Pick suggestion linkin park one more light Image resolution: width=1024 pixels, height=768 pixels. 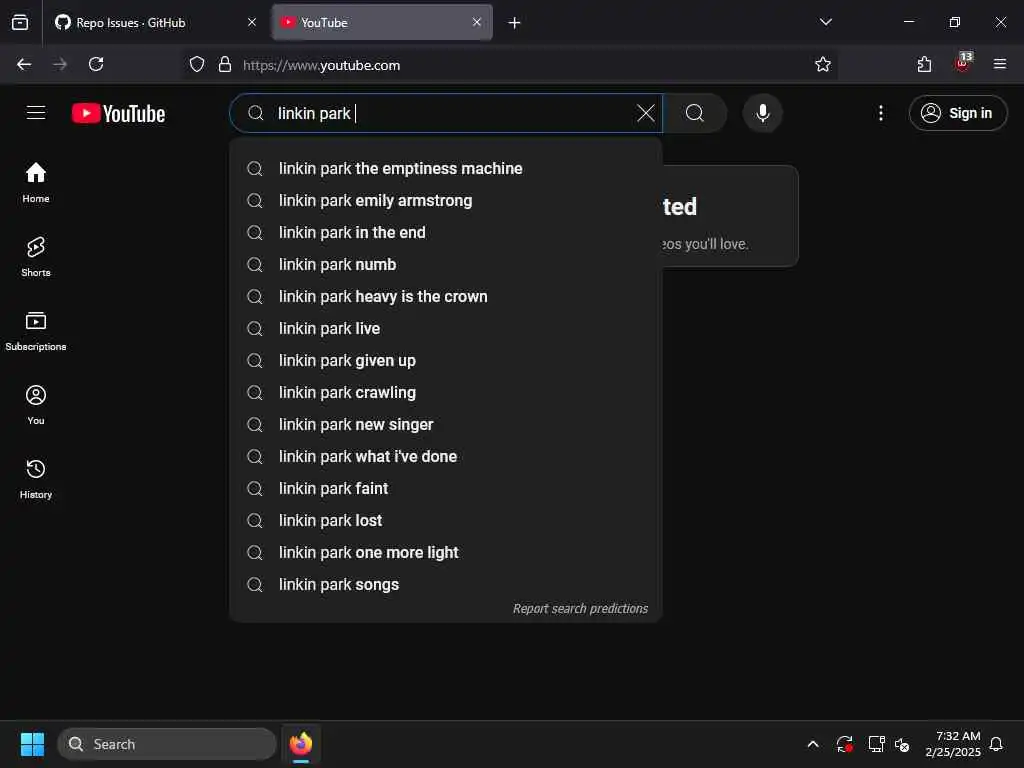pyautogui.click(x=446, y=552)
